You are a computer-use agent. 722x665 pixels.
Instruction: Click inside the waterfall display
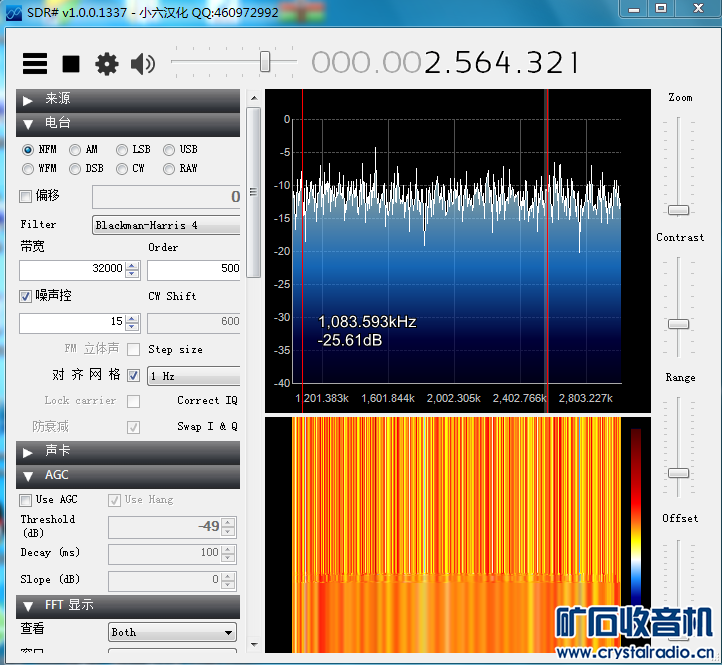(x=456, y=534)
